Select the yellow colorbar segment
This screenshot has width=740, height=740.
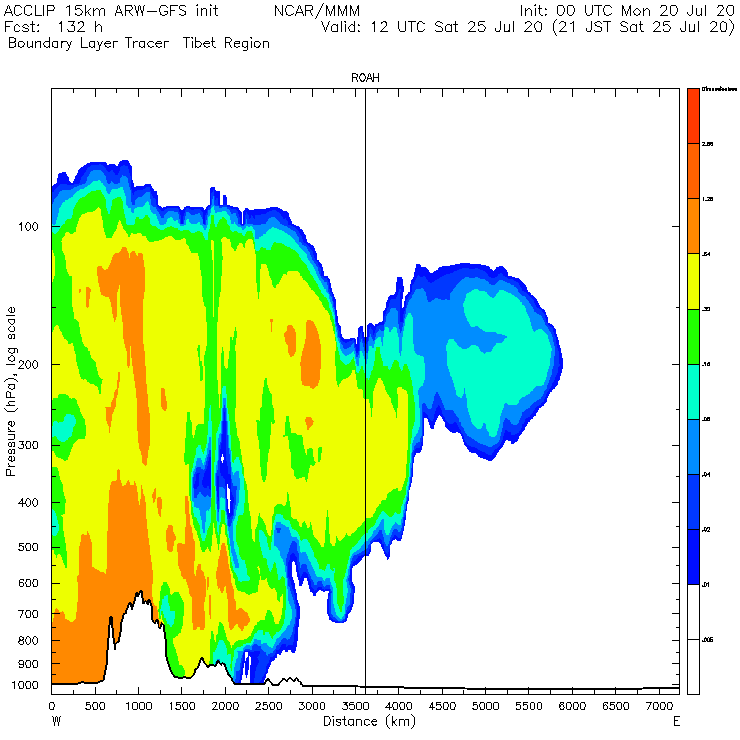[693, 281]
